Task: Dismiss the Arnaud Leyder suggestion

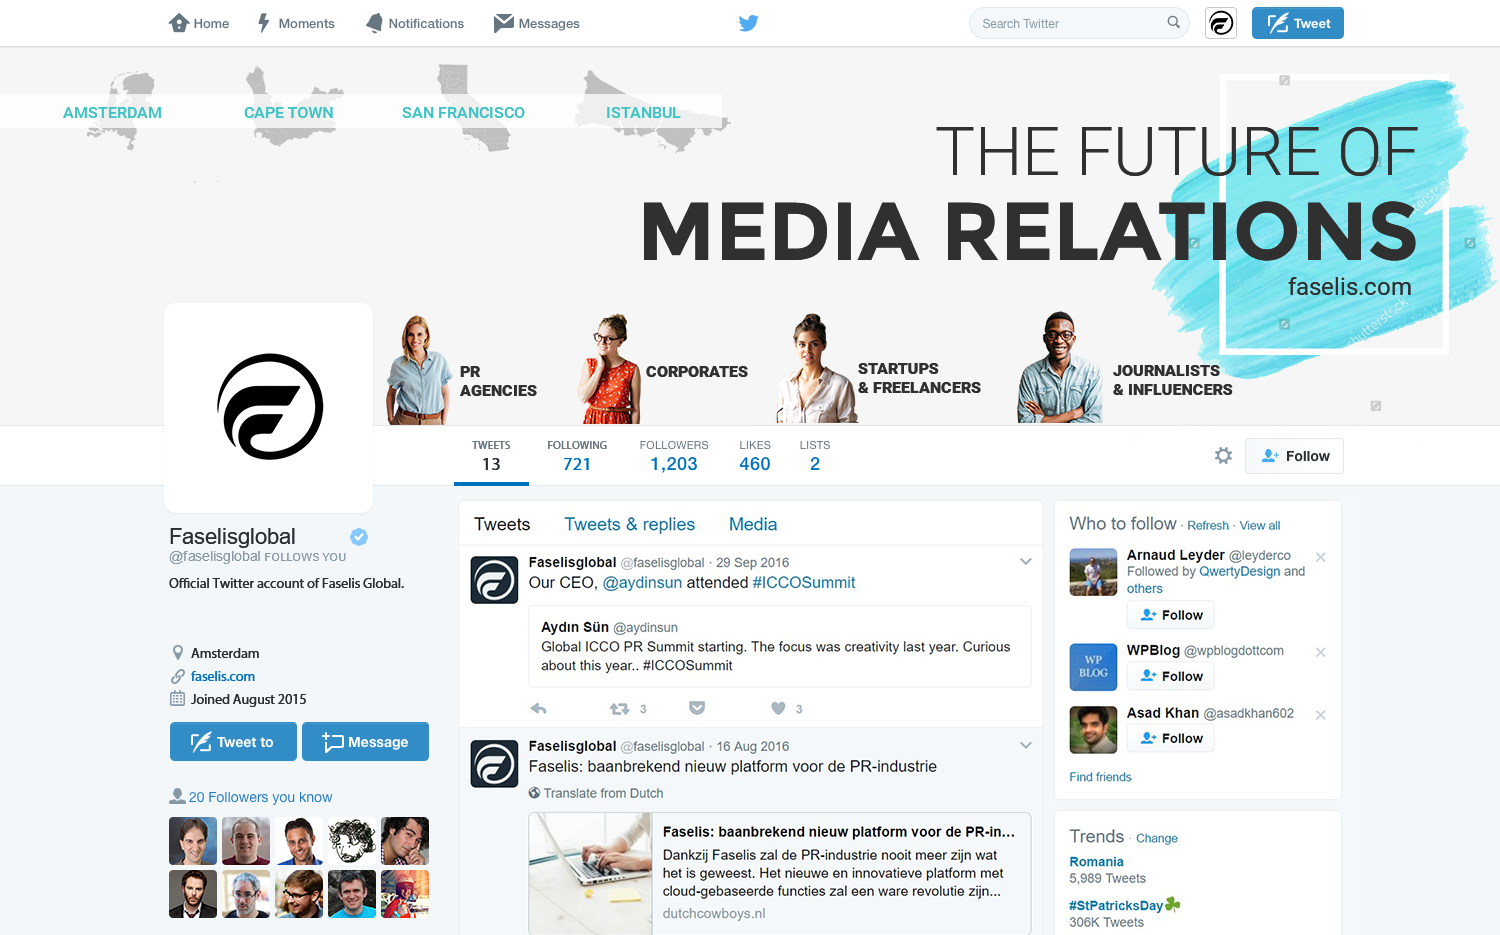Action: 1321,557
